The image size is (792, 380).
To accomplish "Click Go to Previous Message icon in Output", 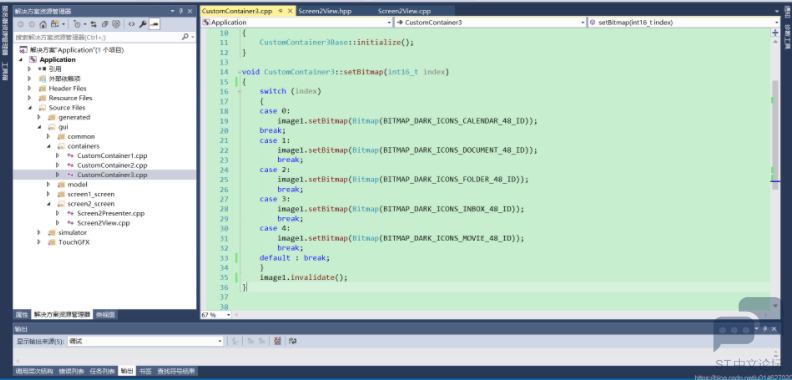I will coord(251,341).
